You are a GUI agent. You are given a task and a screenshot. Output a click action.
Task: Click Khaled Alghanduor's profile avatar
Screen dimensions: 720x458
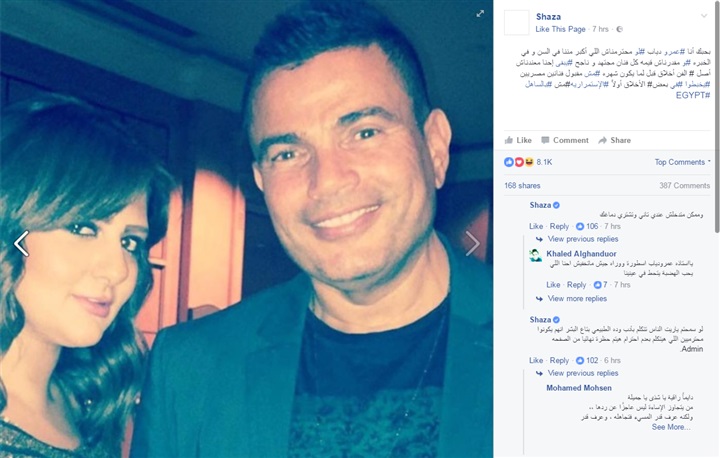coord(535,255)
